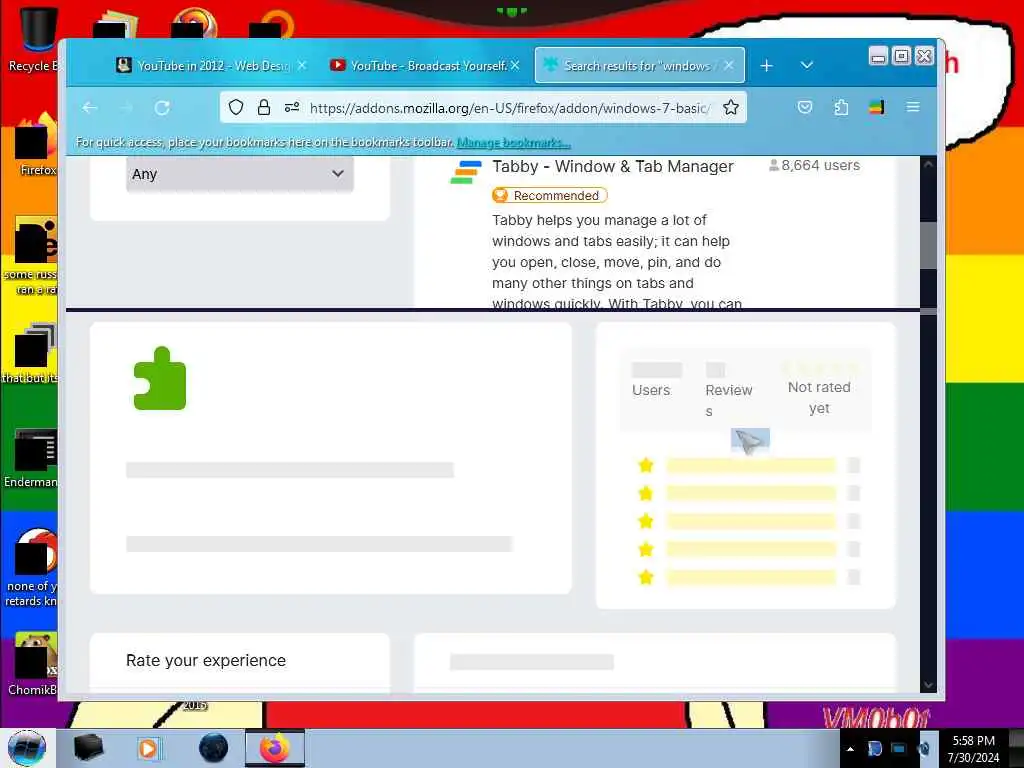
Task: Open a new tab with the plus button
Action: tap(767, 66)
